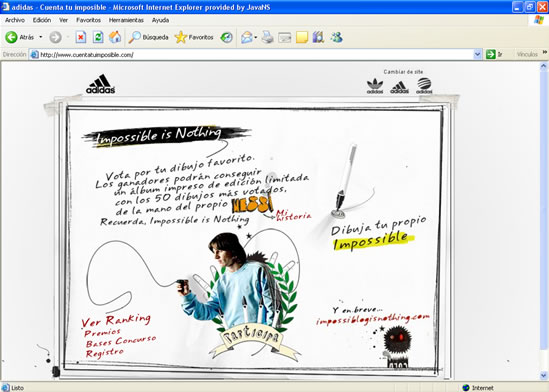The height and width of the screenshot is (392, 549).
Task: Expand the Vínculos links toolbar
Action: pyautogui.click(x=545, y=52)
